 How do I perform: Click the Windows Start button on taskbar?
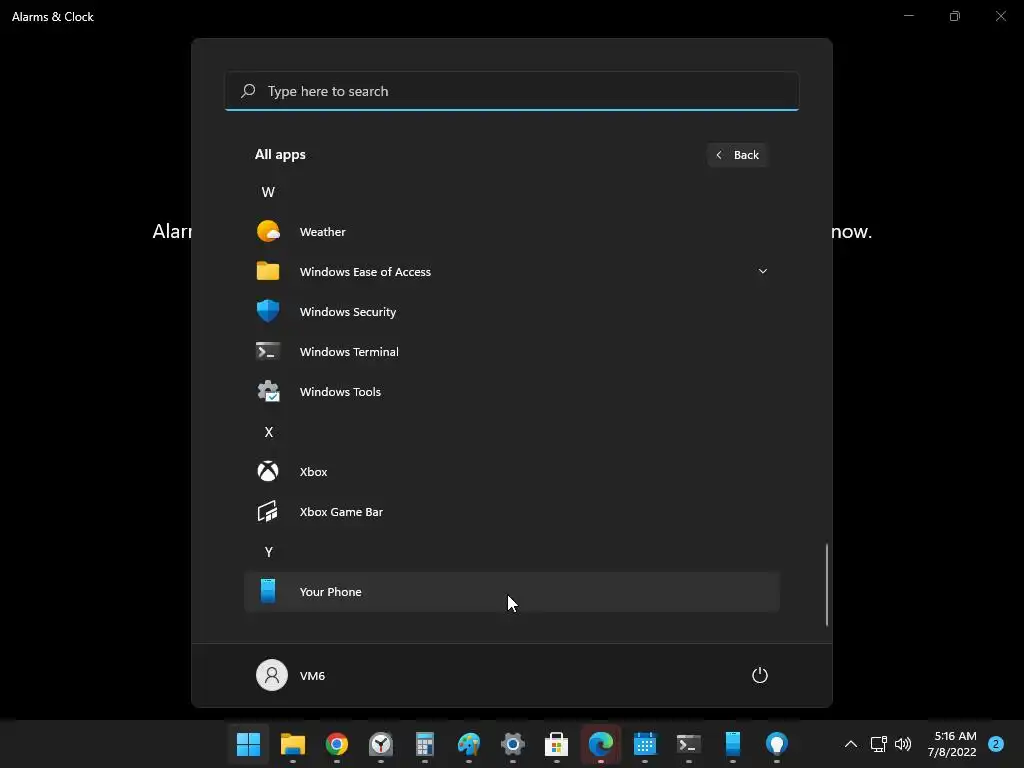248,744
